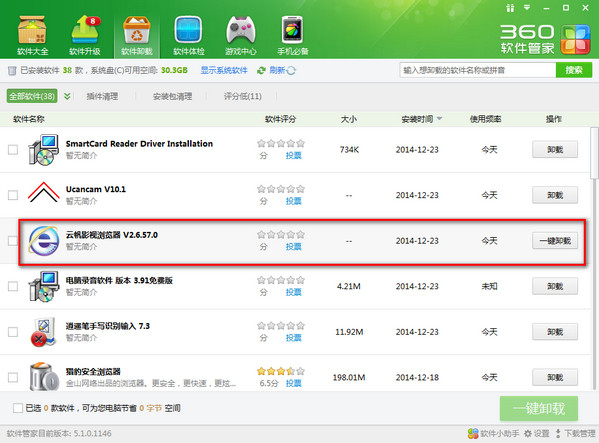The image size is (599, 443).
Task: Tick checkbox for 猎豹安全浏览器
Action: pos(13,377)
